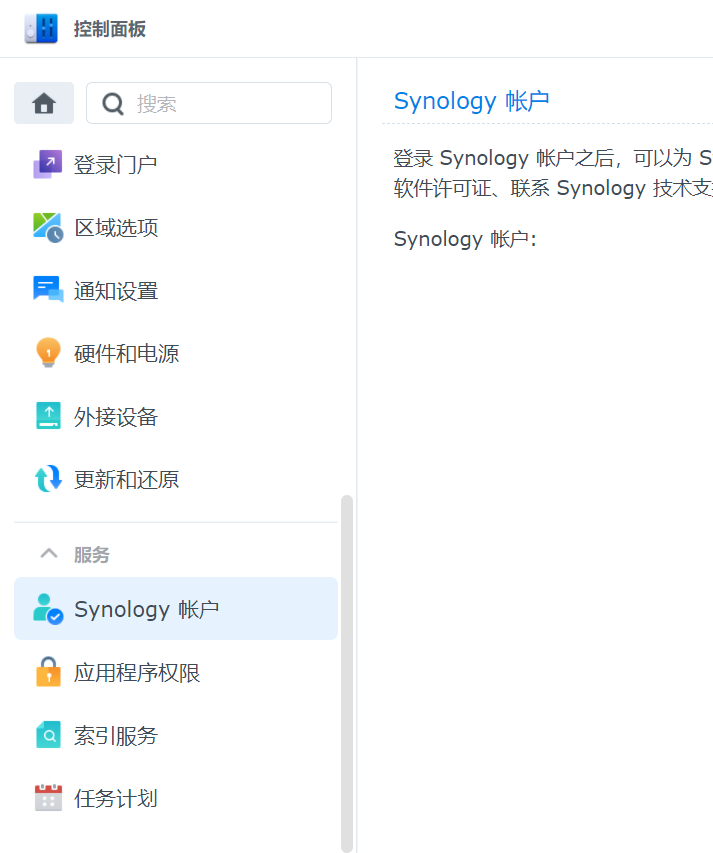Click the 服务 section header text
The image size is (713, 853).
92,554
